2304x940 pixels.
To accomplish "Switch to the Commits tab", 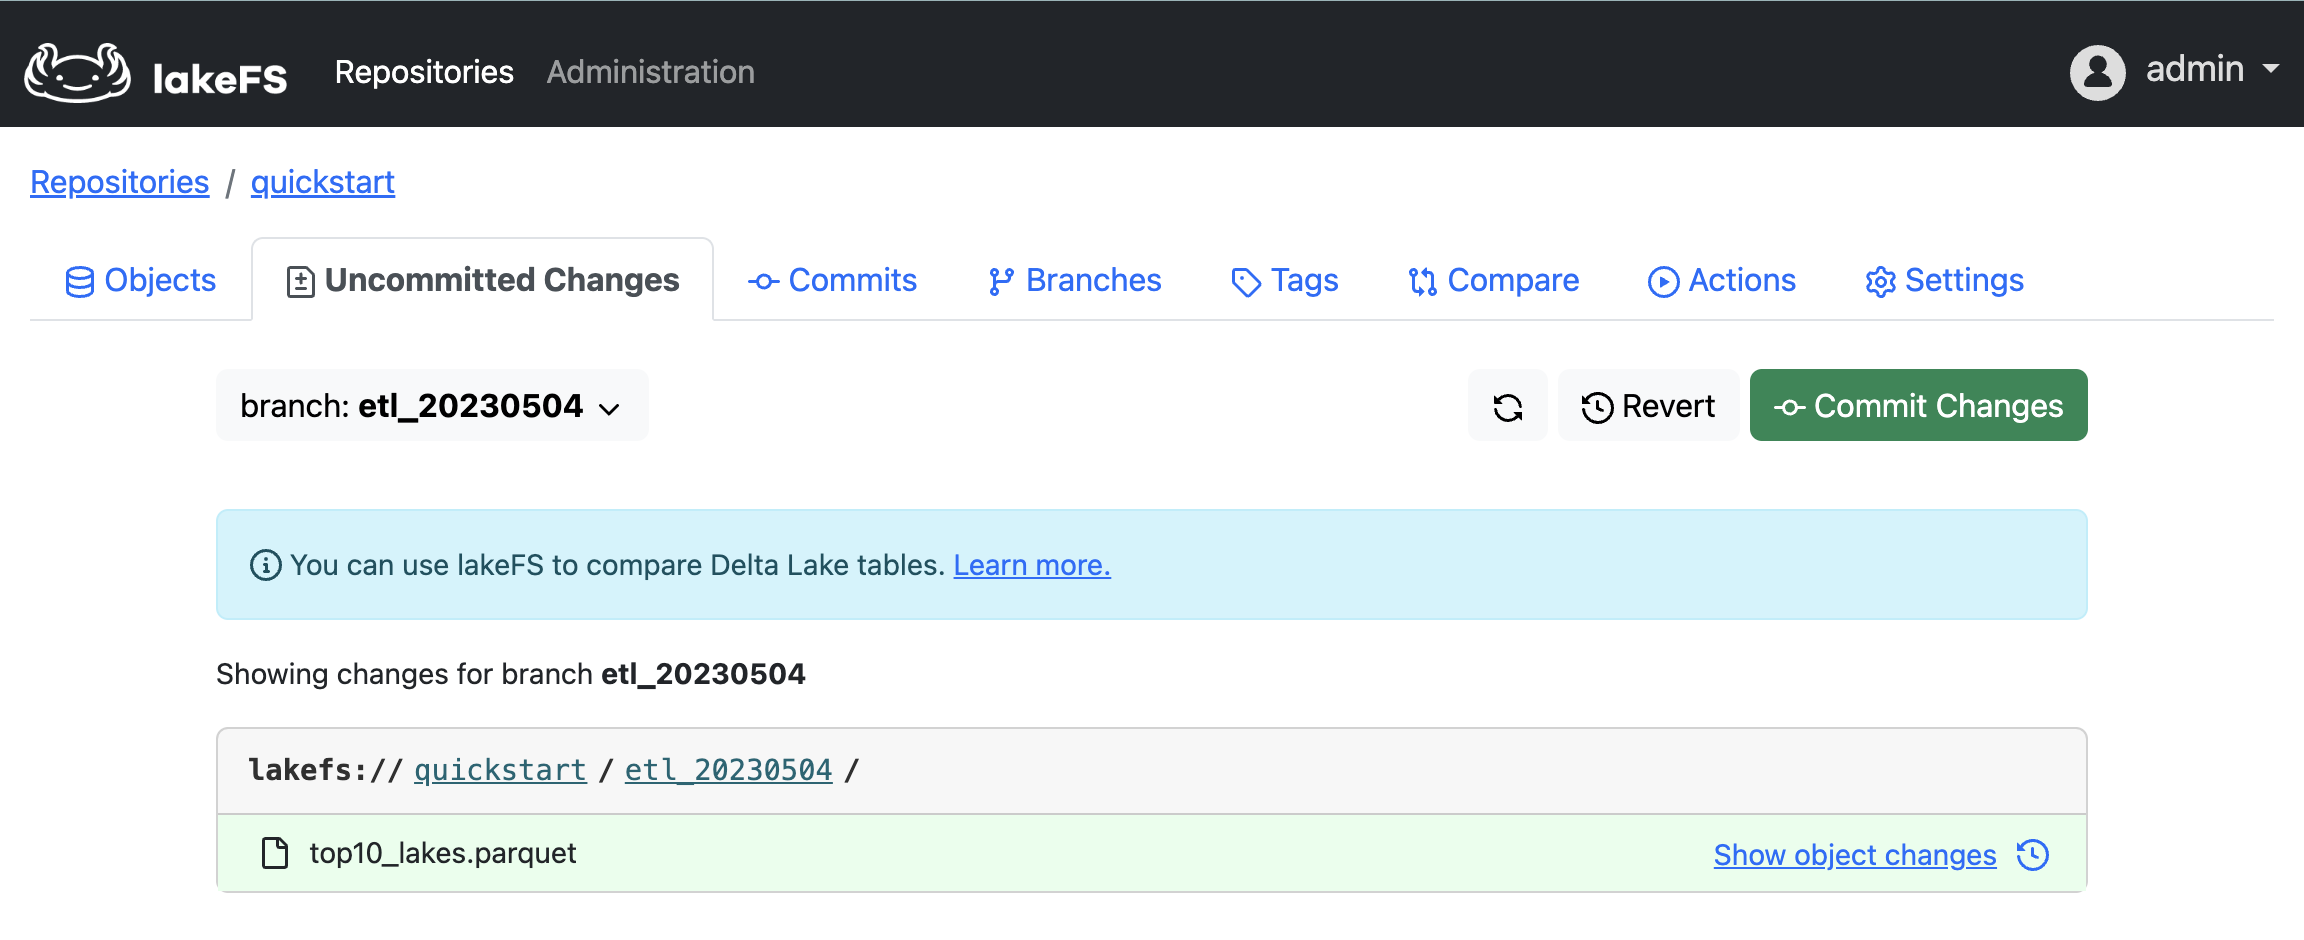I will (832, 281).
